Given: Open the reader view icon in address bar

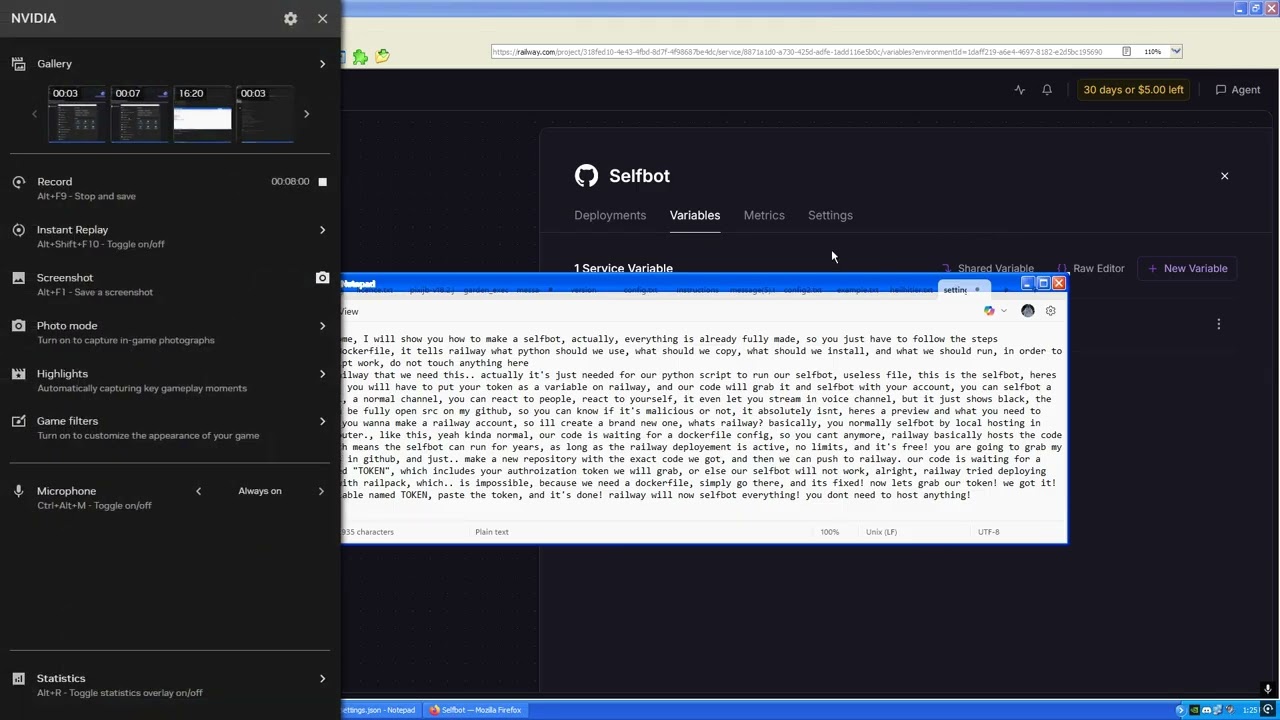Looking at the screenshot, I should pyautogui.click(x=1126, y=52).
